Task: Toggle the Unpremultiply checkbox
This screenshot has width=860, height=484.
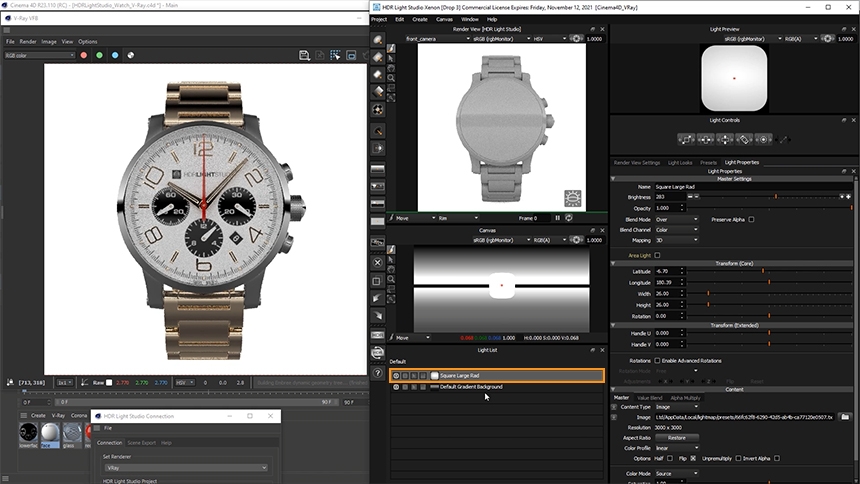Action: pos(738,458)
